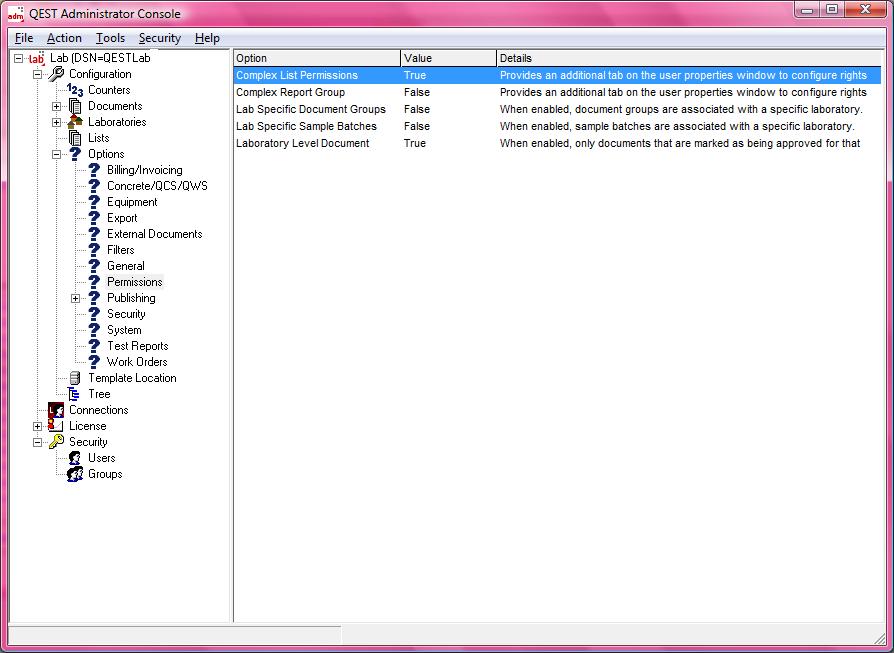Collapse the Options tree node
The height and width of the screenshot is (653, 894).
pyautogui.click(x=57, y=154)
